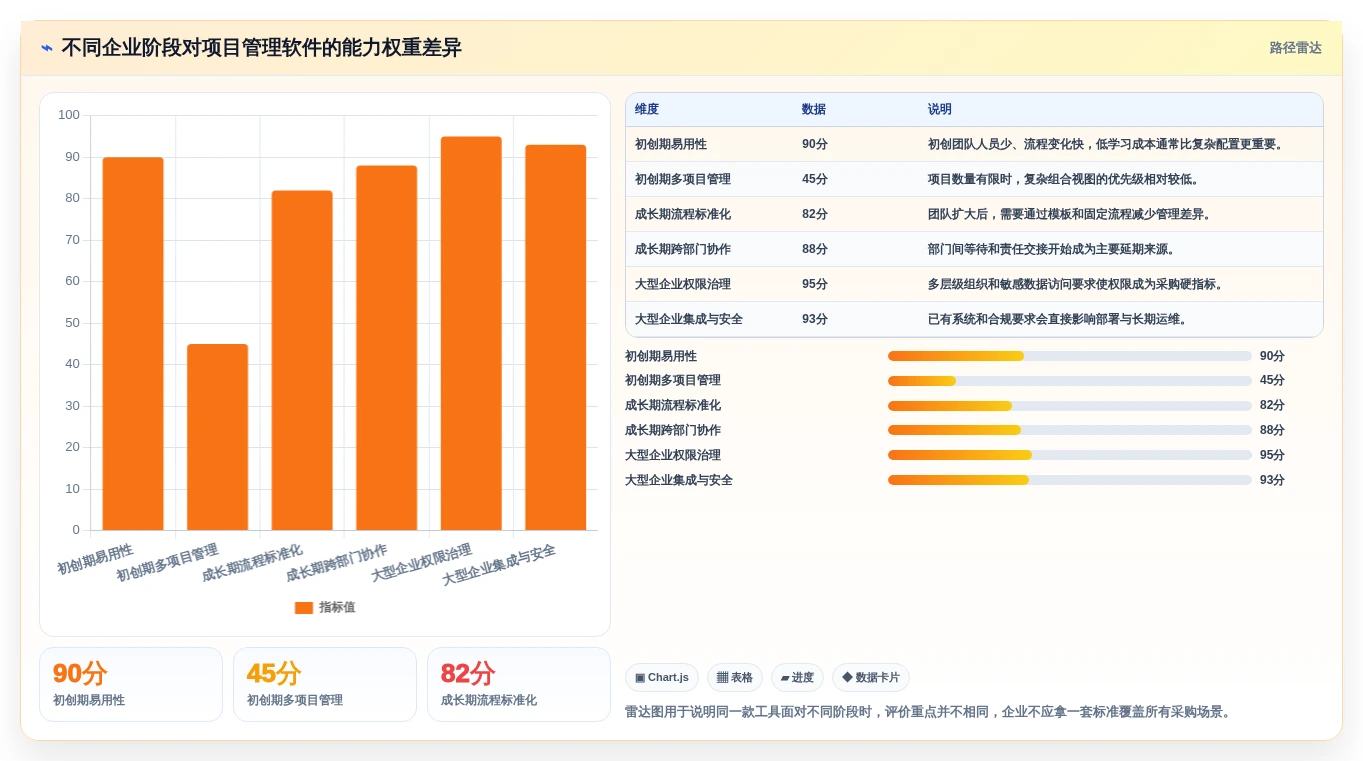Click the footer note starting 雷达图用于说明
Viewport: 1363px width, 761px height.
930,712
